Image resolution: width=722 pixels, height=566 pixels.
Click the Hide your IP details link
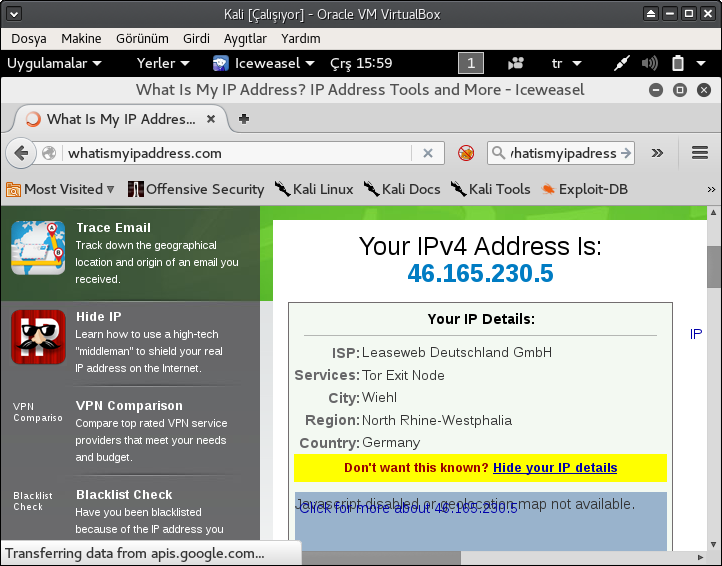[x=555, y=468]
